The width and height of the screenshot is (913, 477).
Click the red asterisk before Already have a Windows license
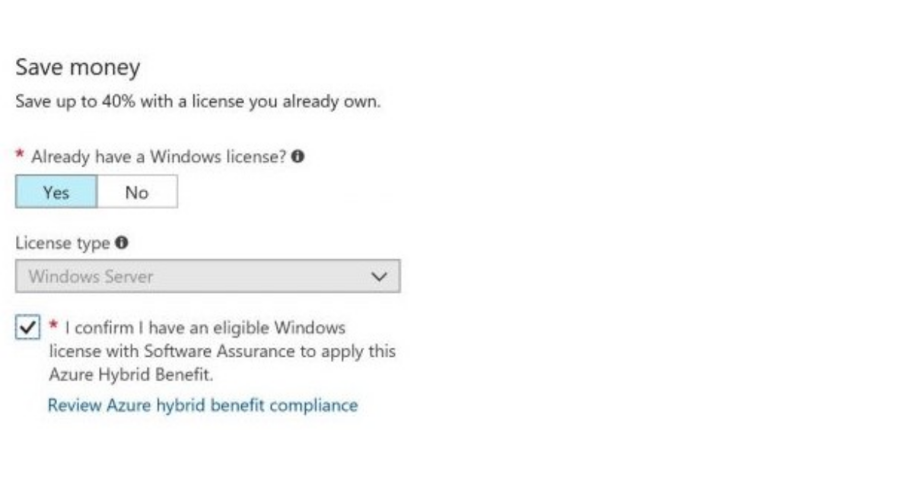tap(20, 155)
